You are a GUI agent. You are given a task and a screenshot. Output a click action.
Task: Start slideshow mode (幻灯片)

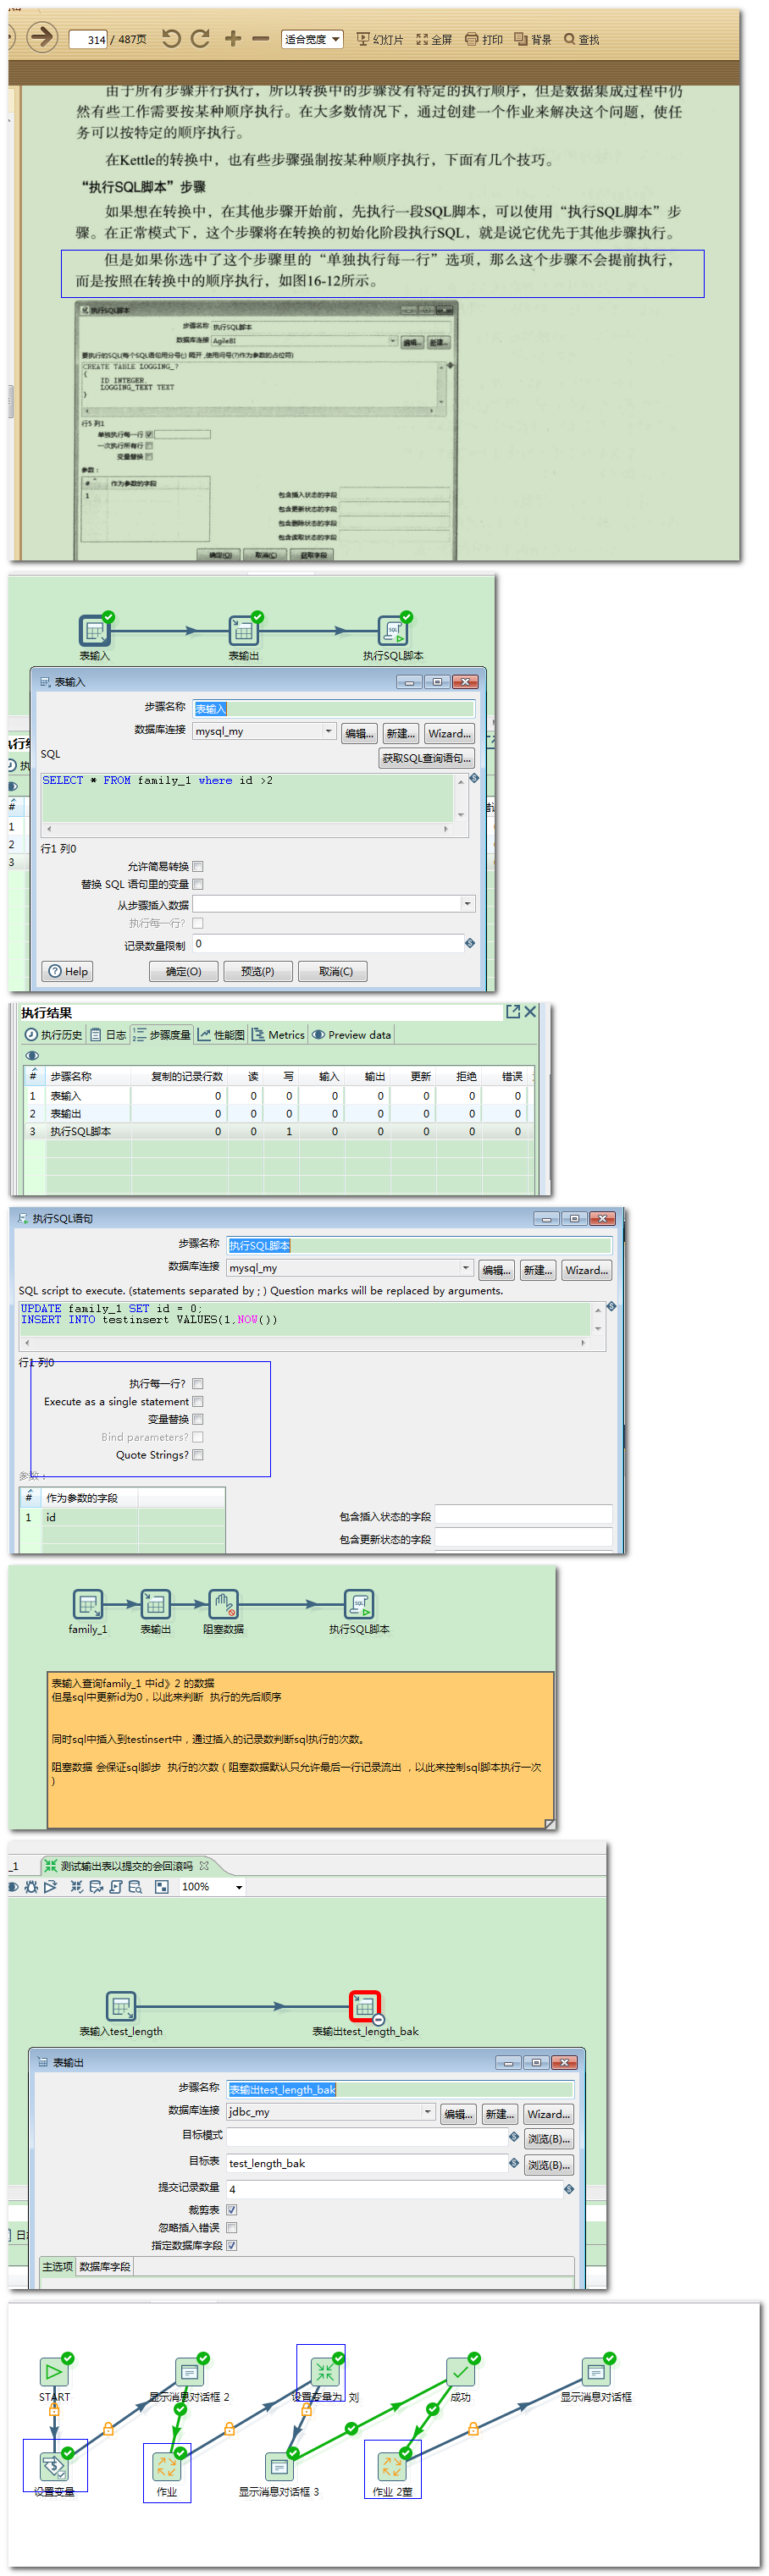[379, 39]
